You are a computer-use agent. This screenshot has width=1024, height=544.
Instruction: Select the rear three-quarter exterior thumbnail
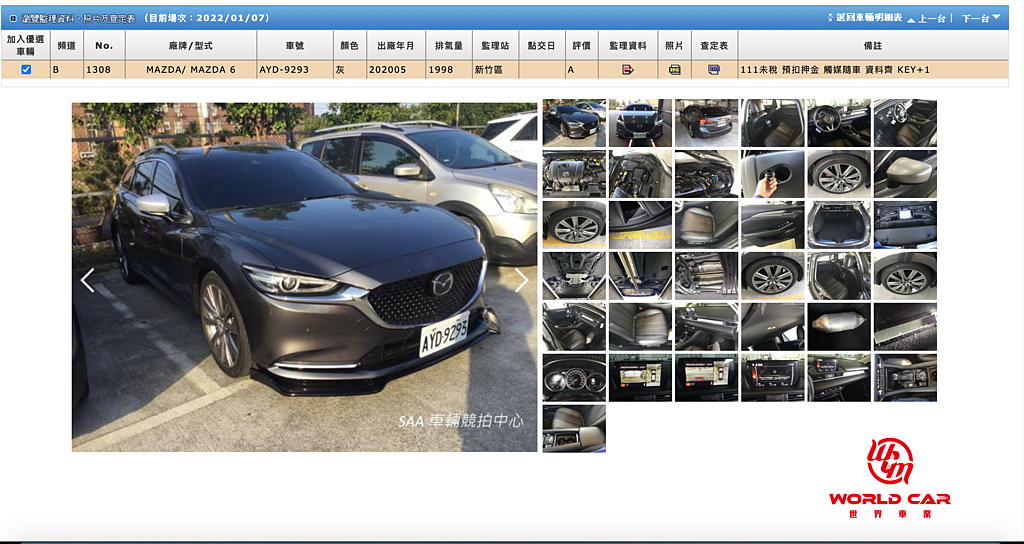[x=706, y=123]
